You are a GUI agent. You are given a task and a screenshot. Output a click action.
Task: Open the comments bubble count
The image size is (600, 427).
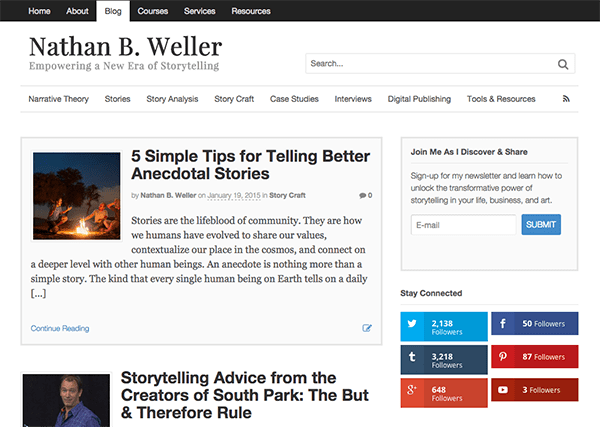pos(365,195)
